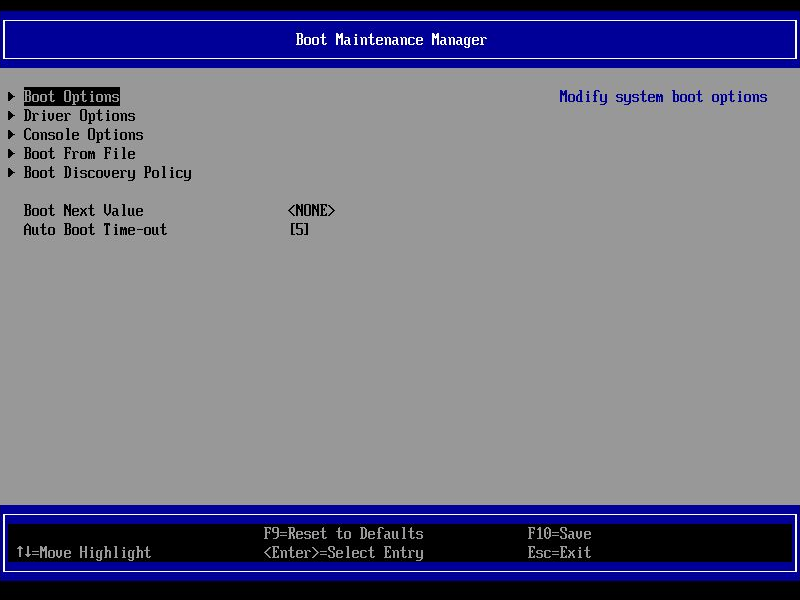Expand the Driver Options entry arrow
The width and height of the screenshot is (800, 600).
[x=11, y=115]
